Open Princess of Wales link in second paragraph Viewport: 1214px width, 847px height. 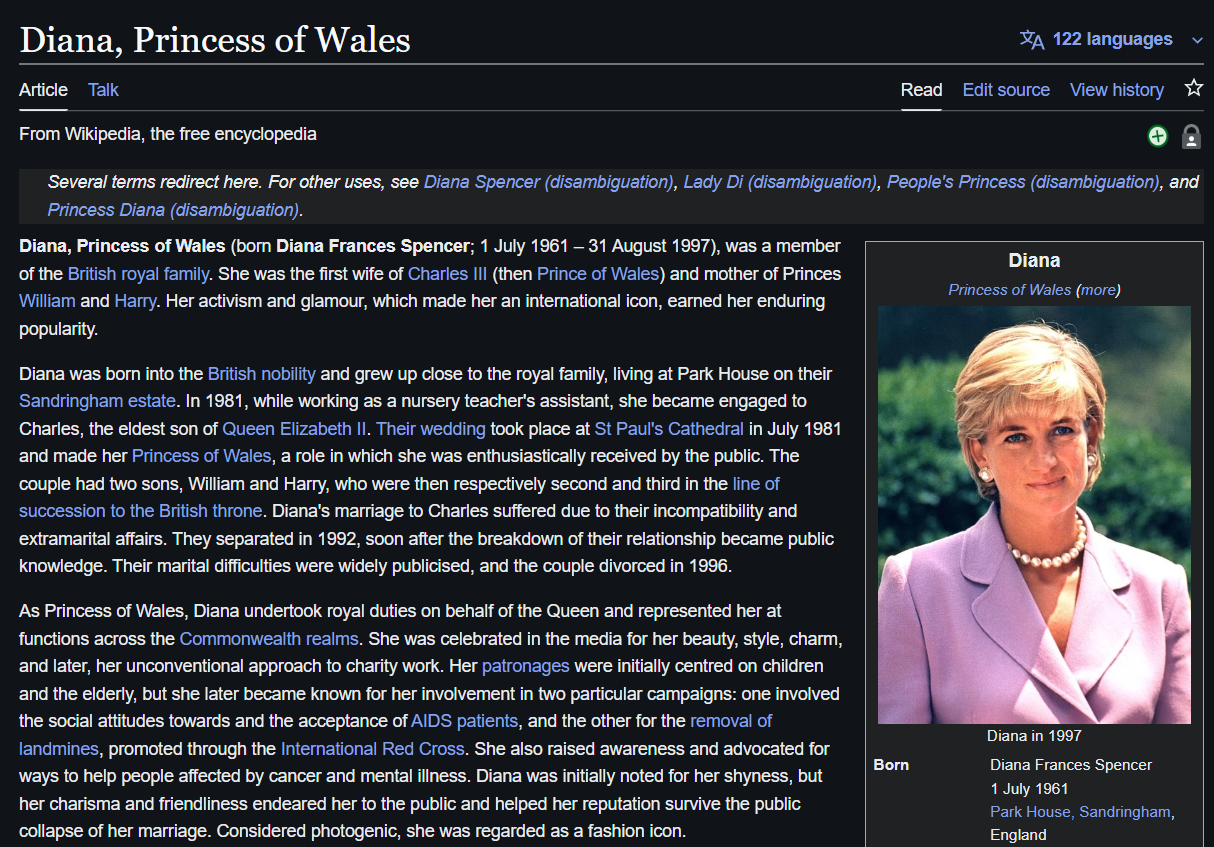[x=201, y=456]
